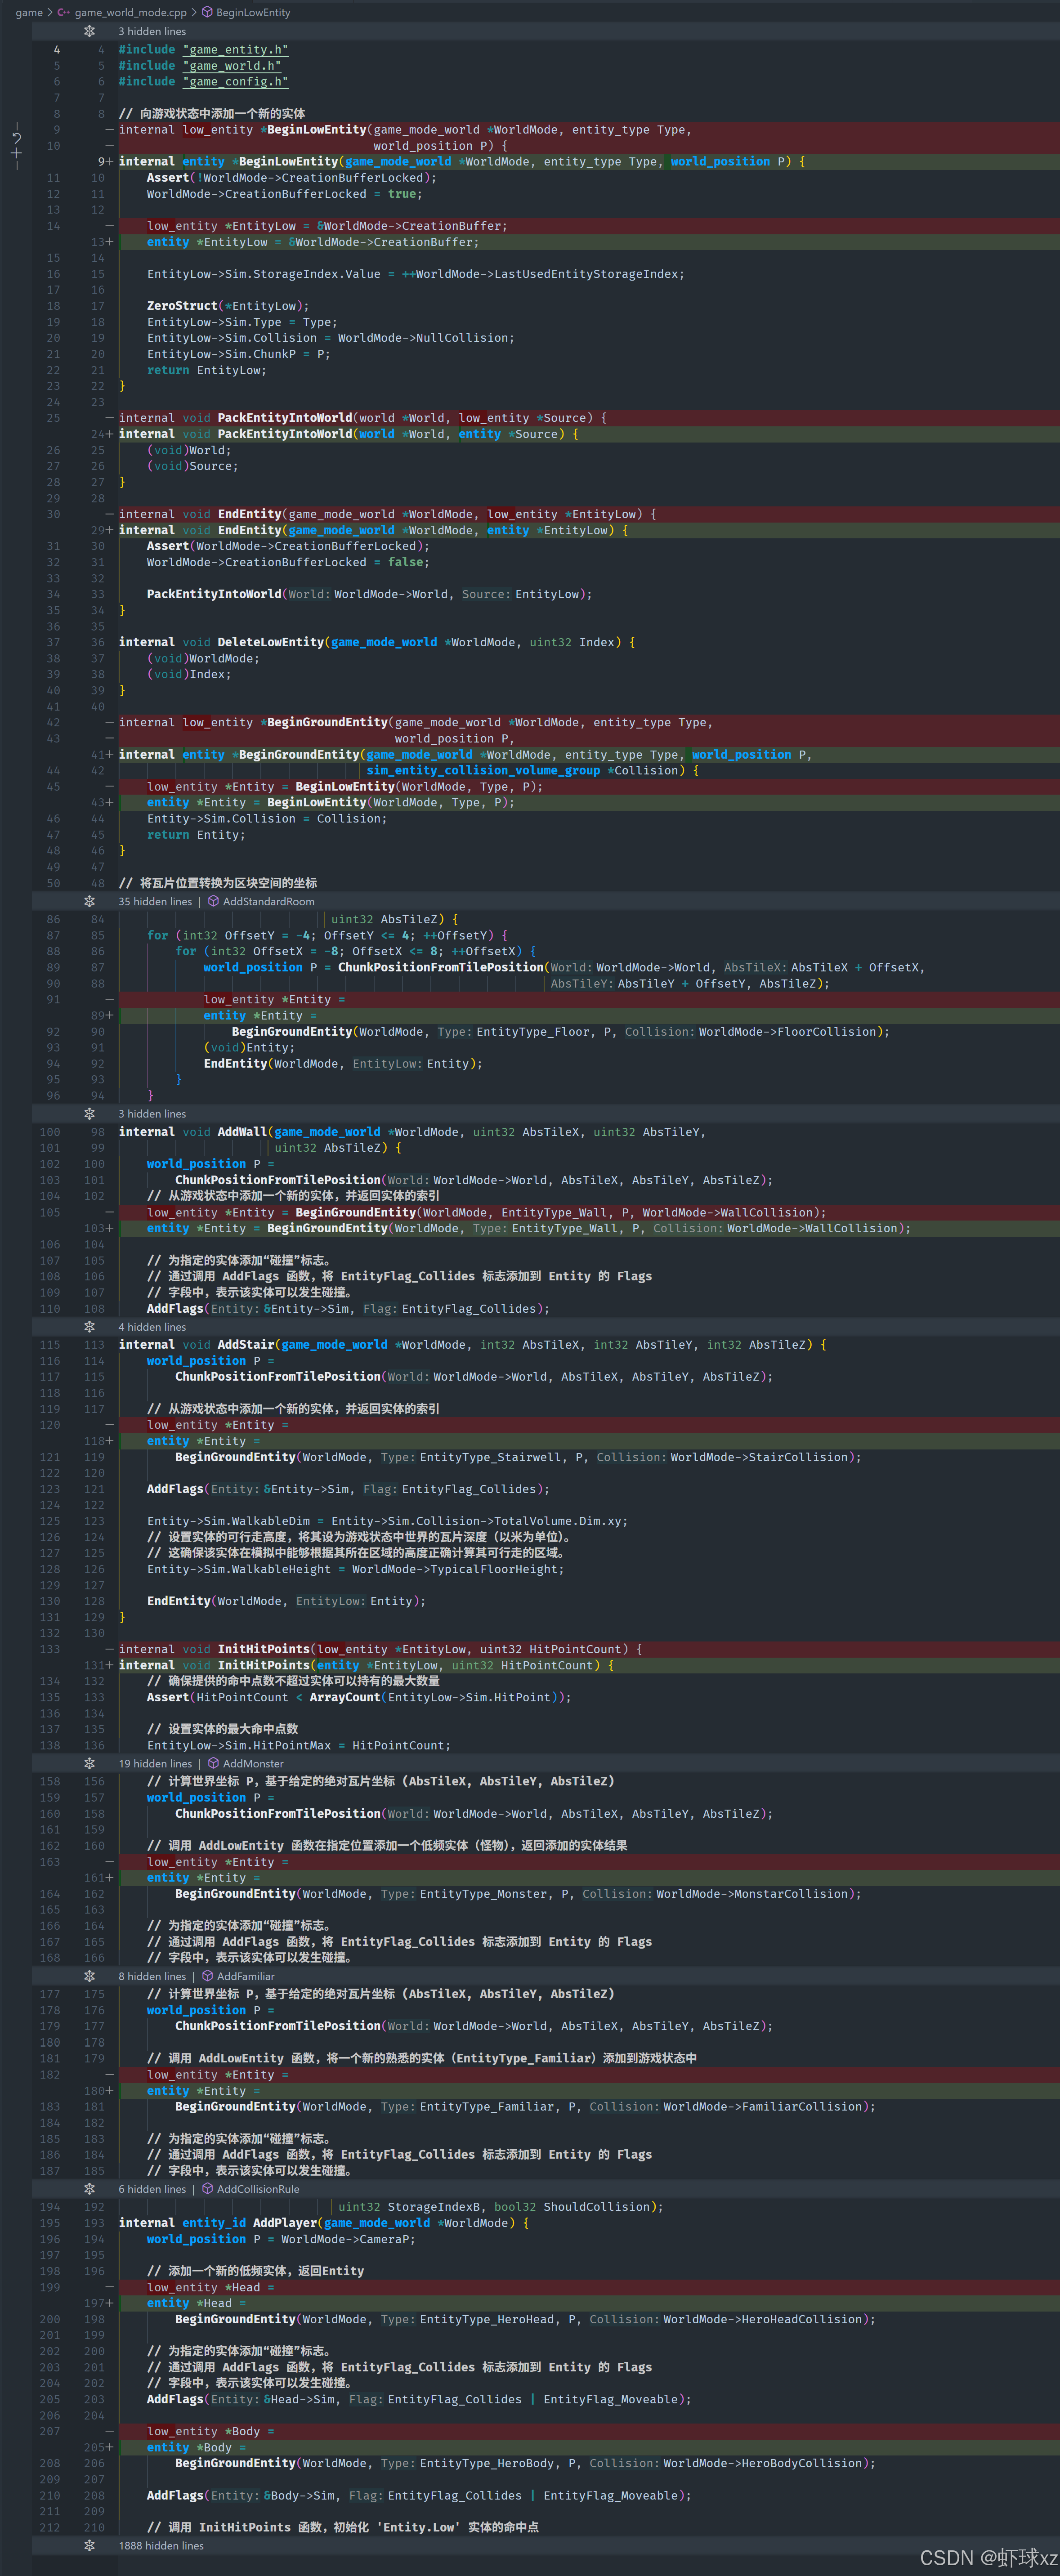Click unfold icon beside 6 hidden lines

pos(89,2189)
